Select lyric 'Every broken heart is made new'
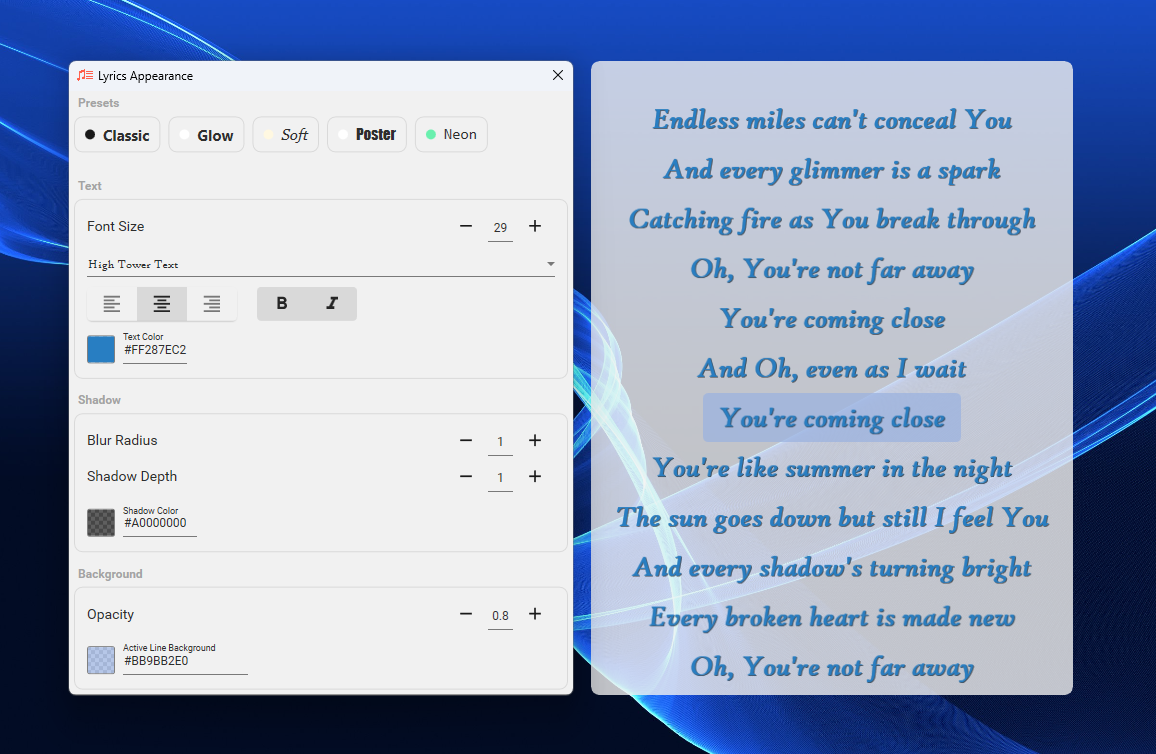Image resolution: width=1156 pixels, height=754 pixels. tap(832, 617)
